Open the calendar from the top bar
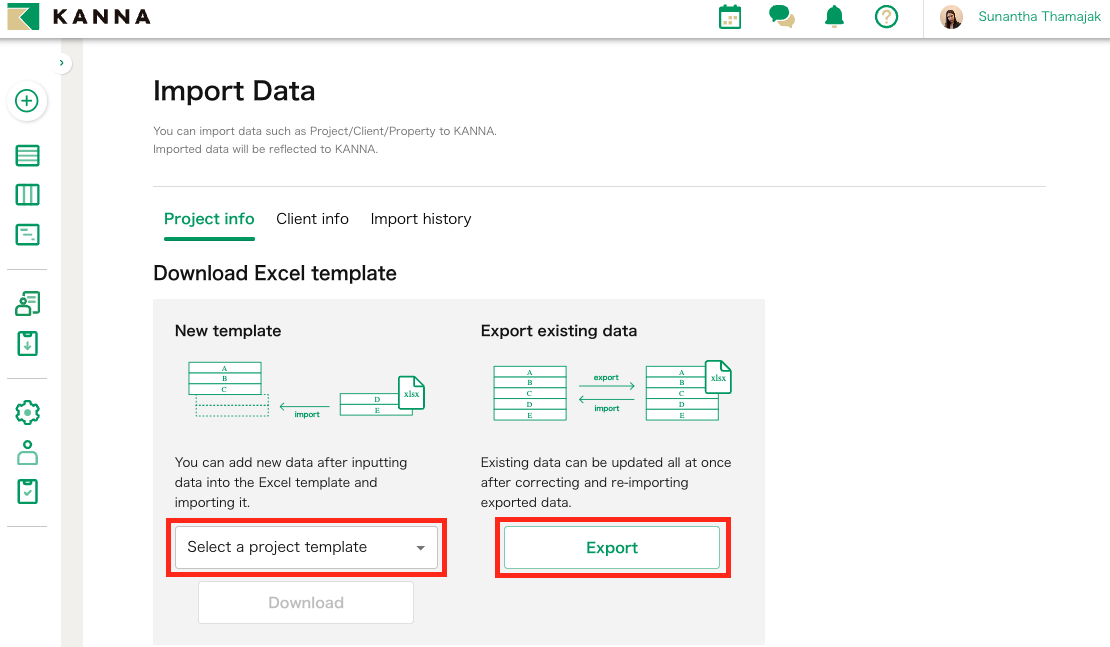Image resolution: width=1110 pixels, height=647 pixels. [729, 17]
